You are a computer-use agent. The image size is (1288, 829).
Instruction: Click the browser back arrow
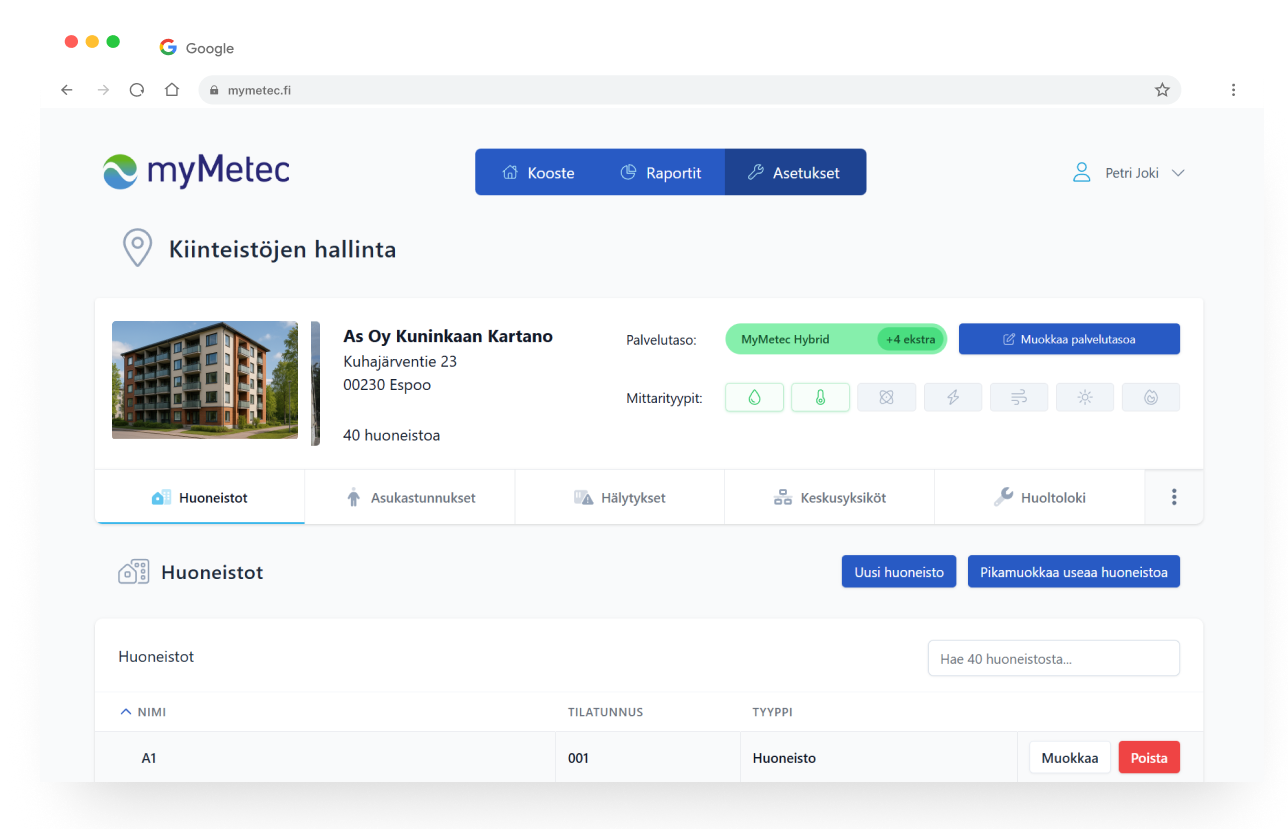point(67,90)
